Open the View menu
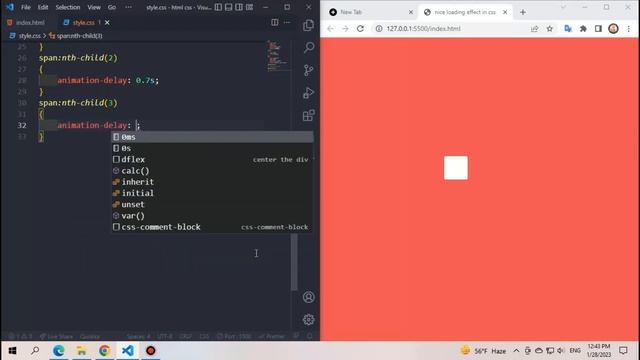640x360 pixels. click(x=94, y=7)
